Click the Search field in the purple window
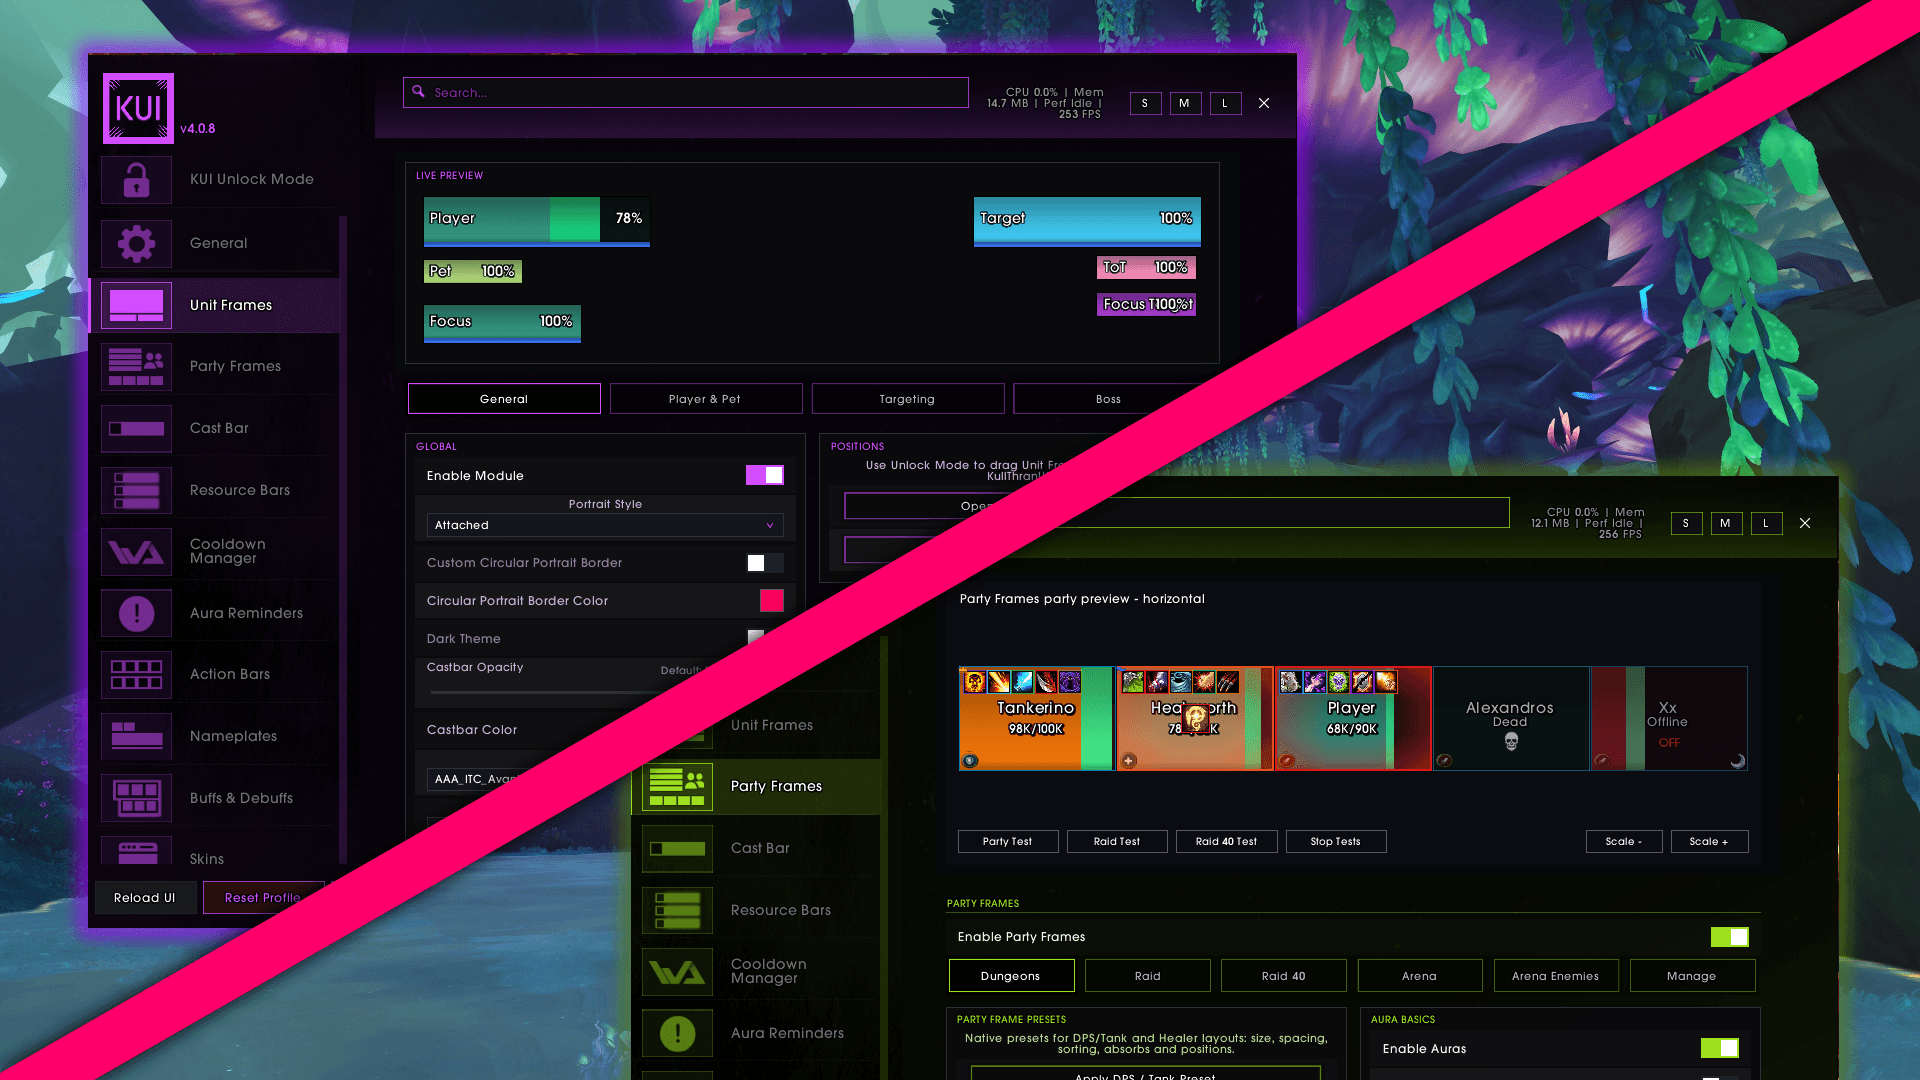The image size is (1920, 1080). click(x=686, y=92)
